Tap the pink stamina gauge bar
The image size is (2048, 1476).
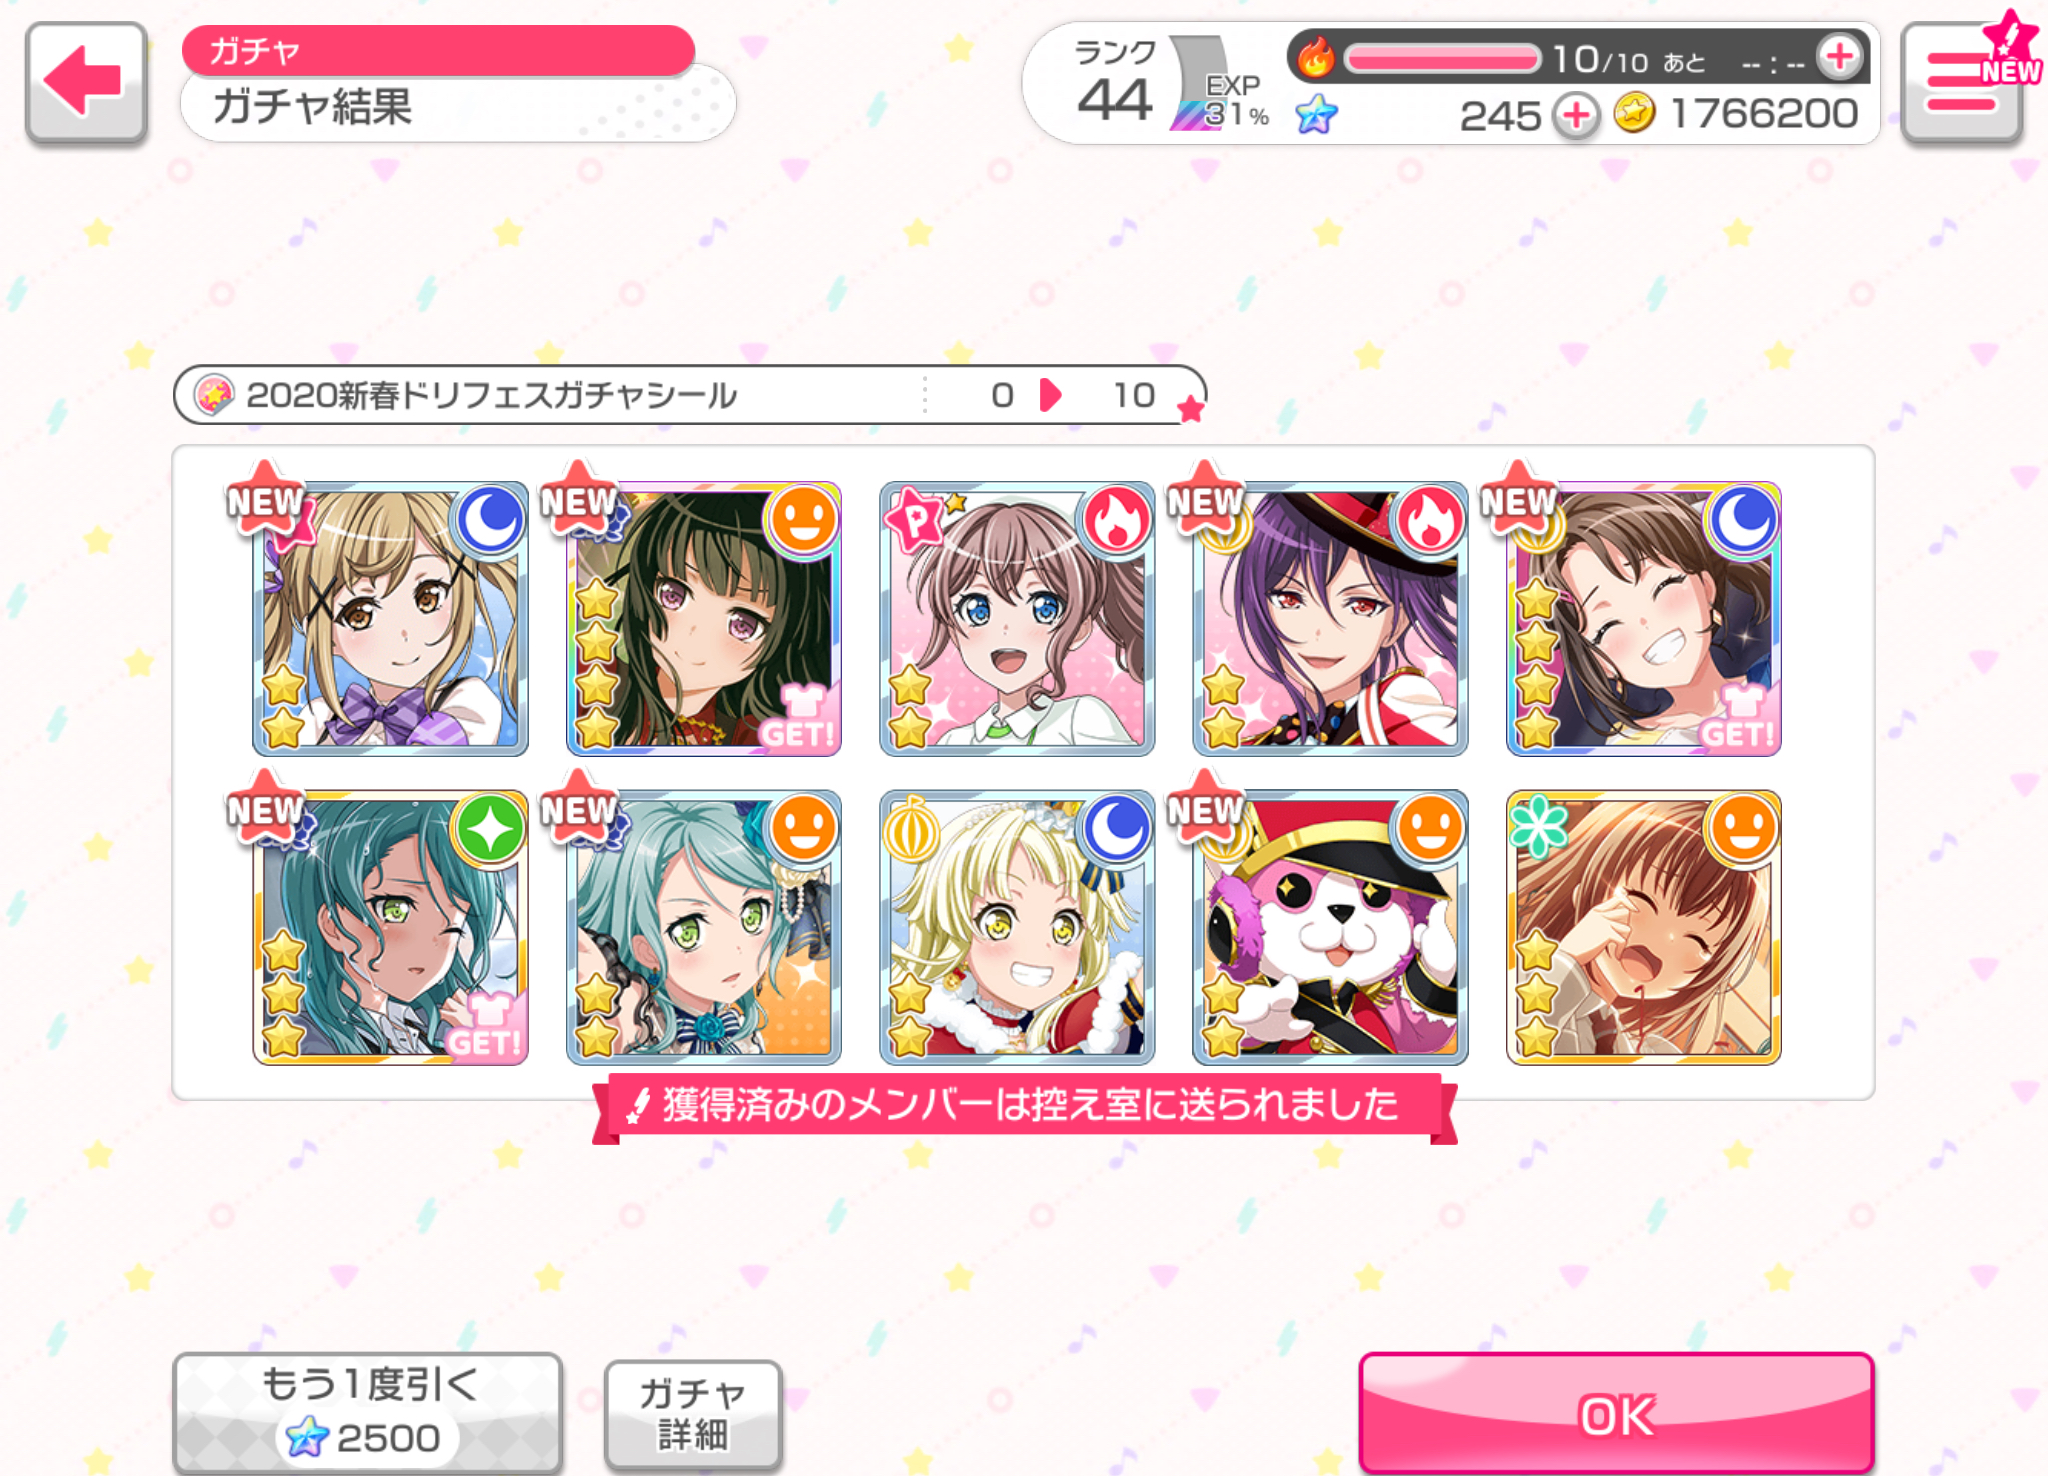1442,59
